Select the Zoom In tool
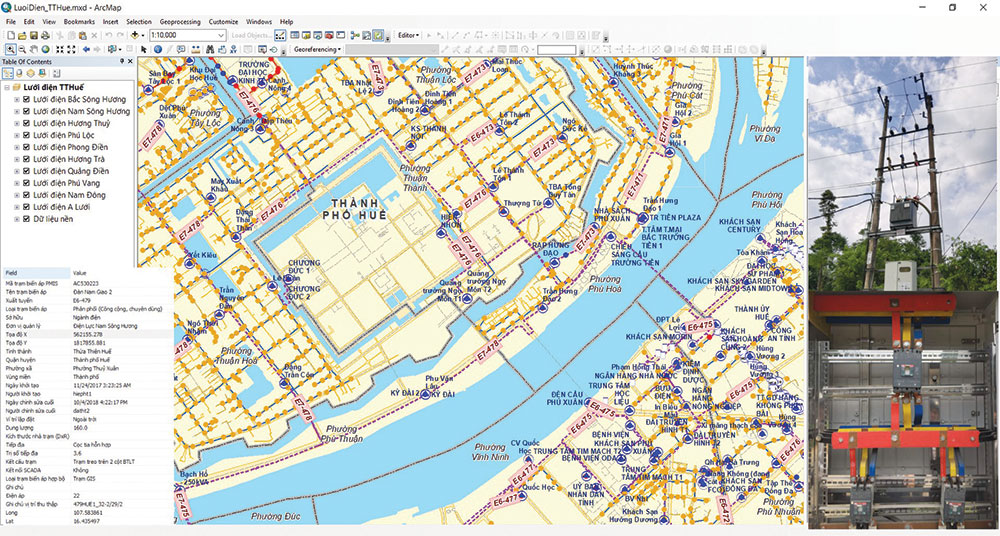The image size is (1000, 536). tap(11, 49)
